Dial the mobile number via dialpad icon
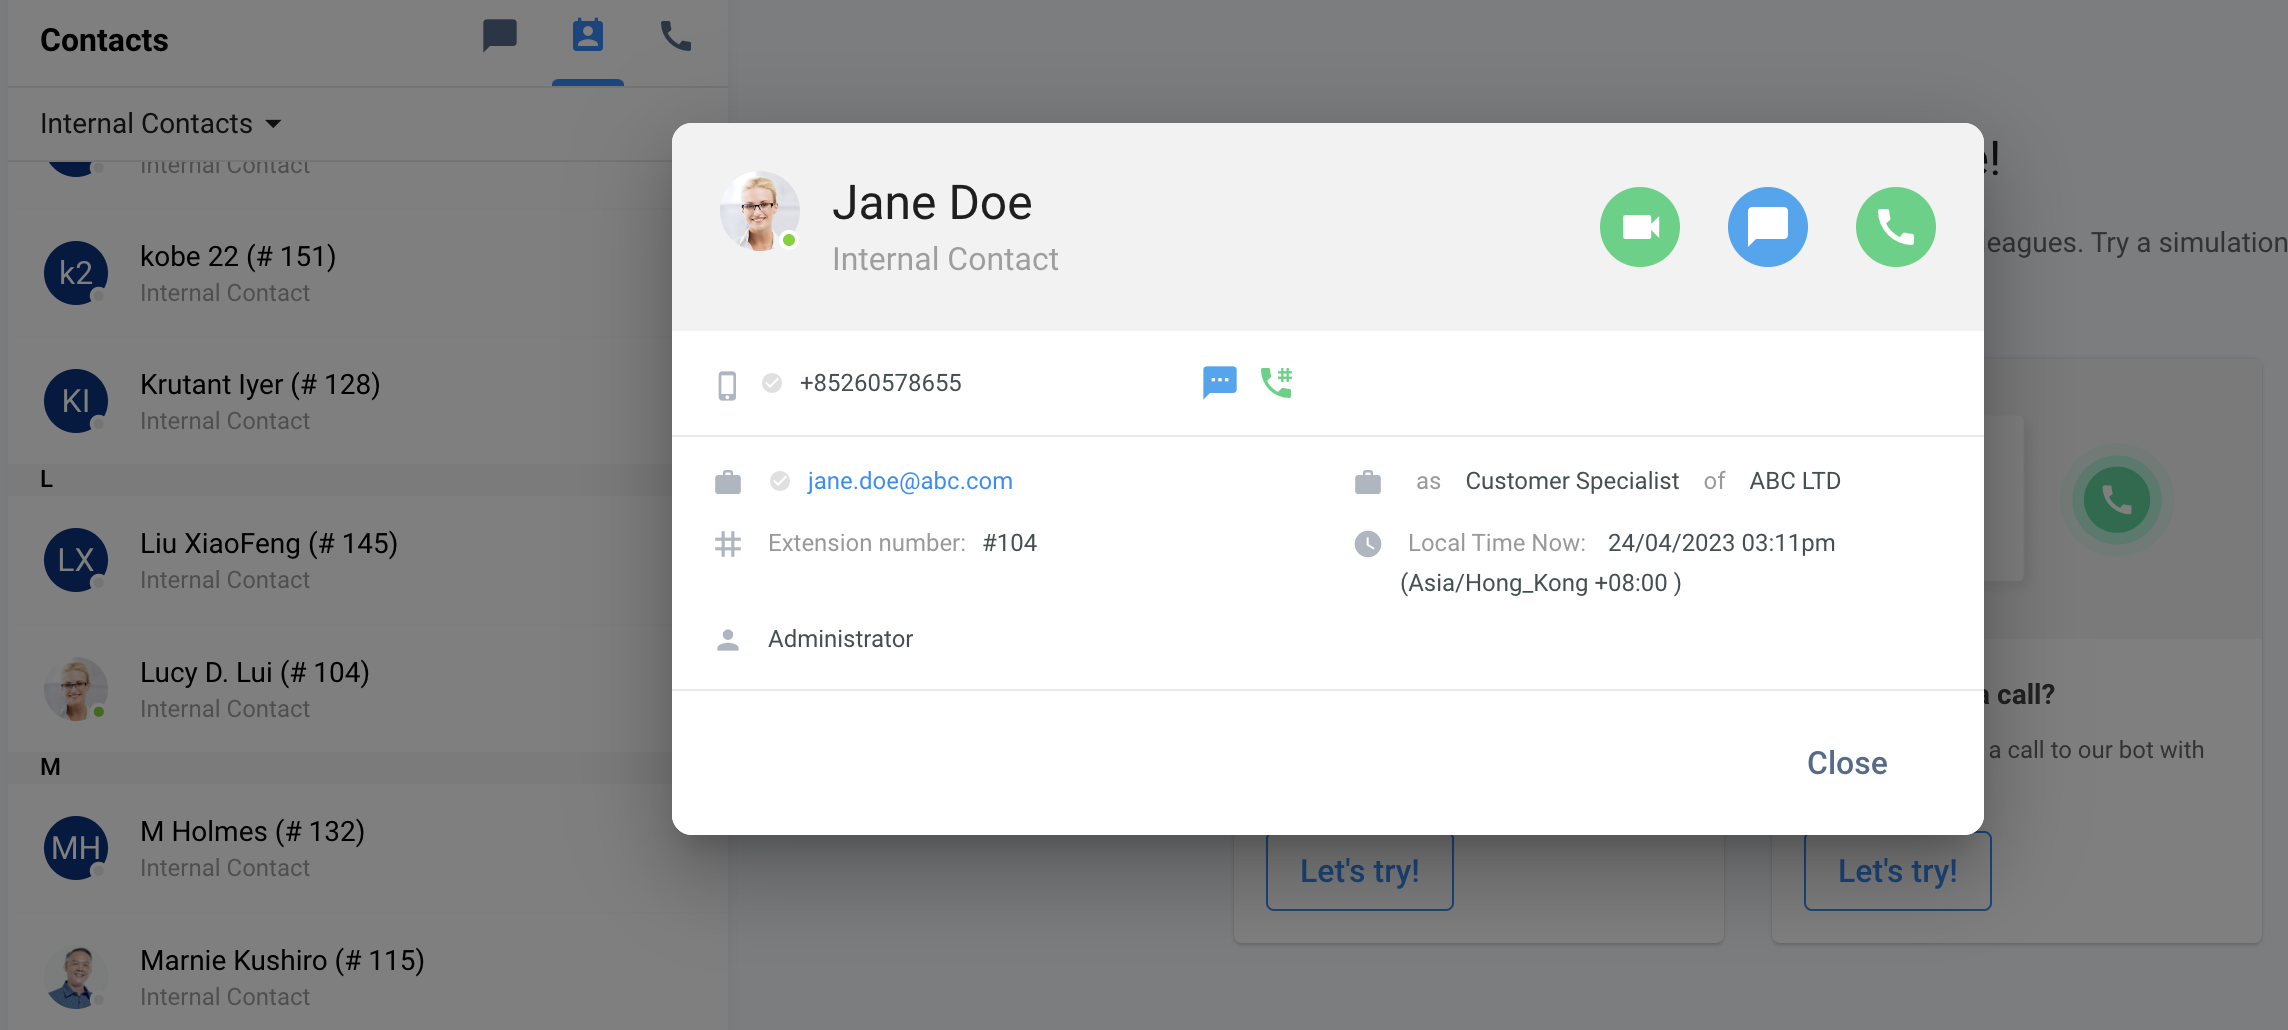The image size is (2288, 1030). click(1277, 382)
